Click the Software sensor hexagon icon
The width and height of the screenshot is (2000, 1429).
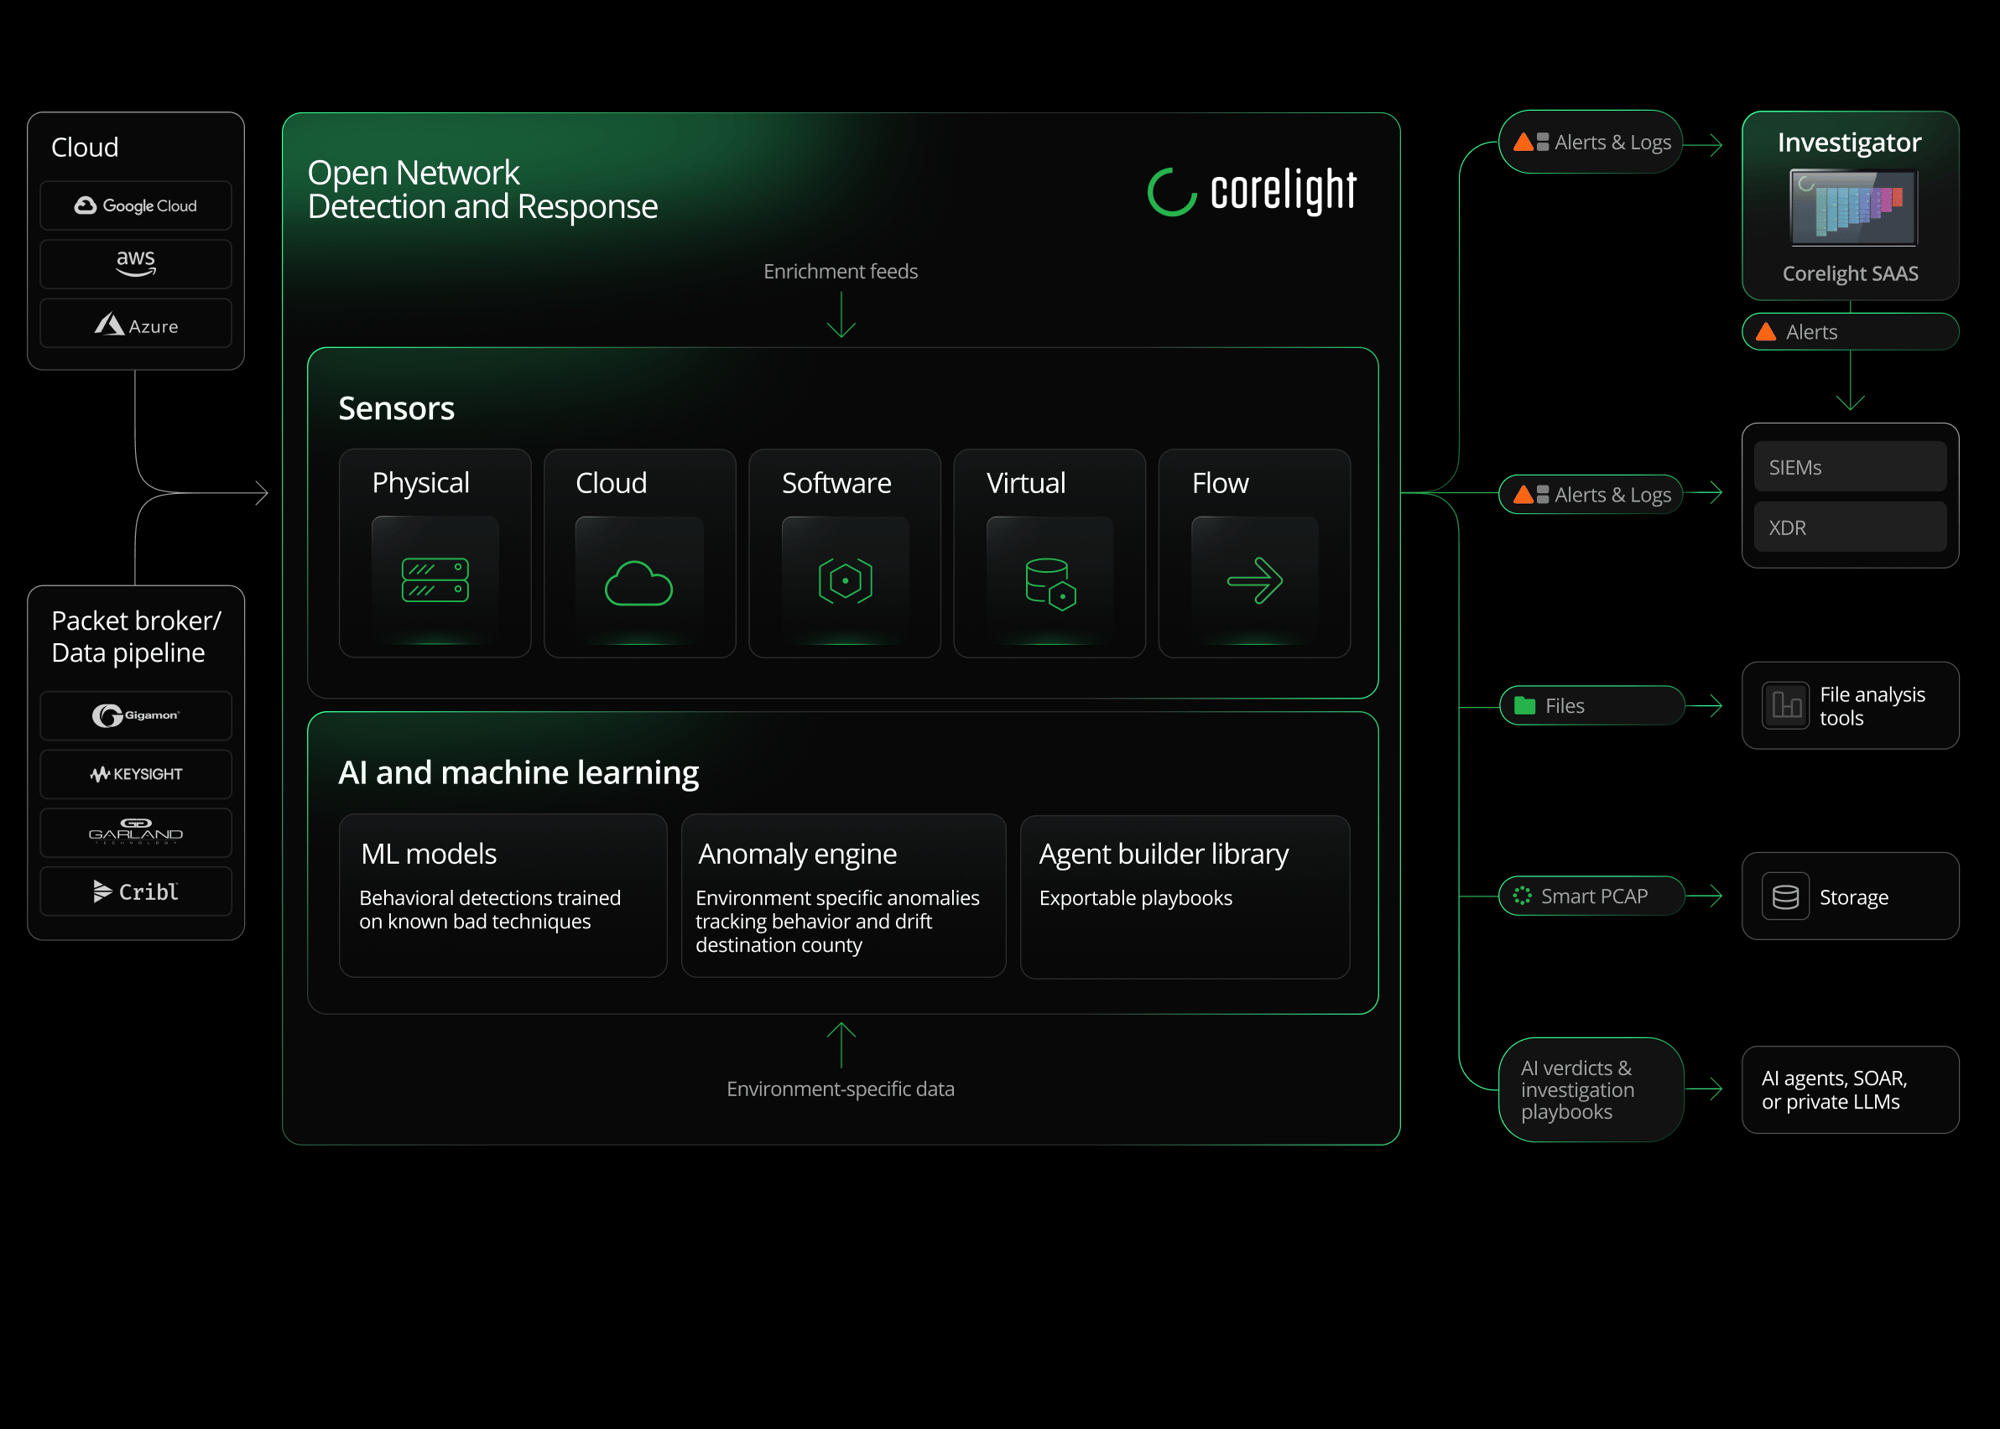point(845,580)
